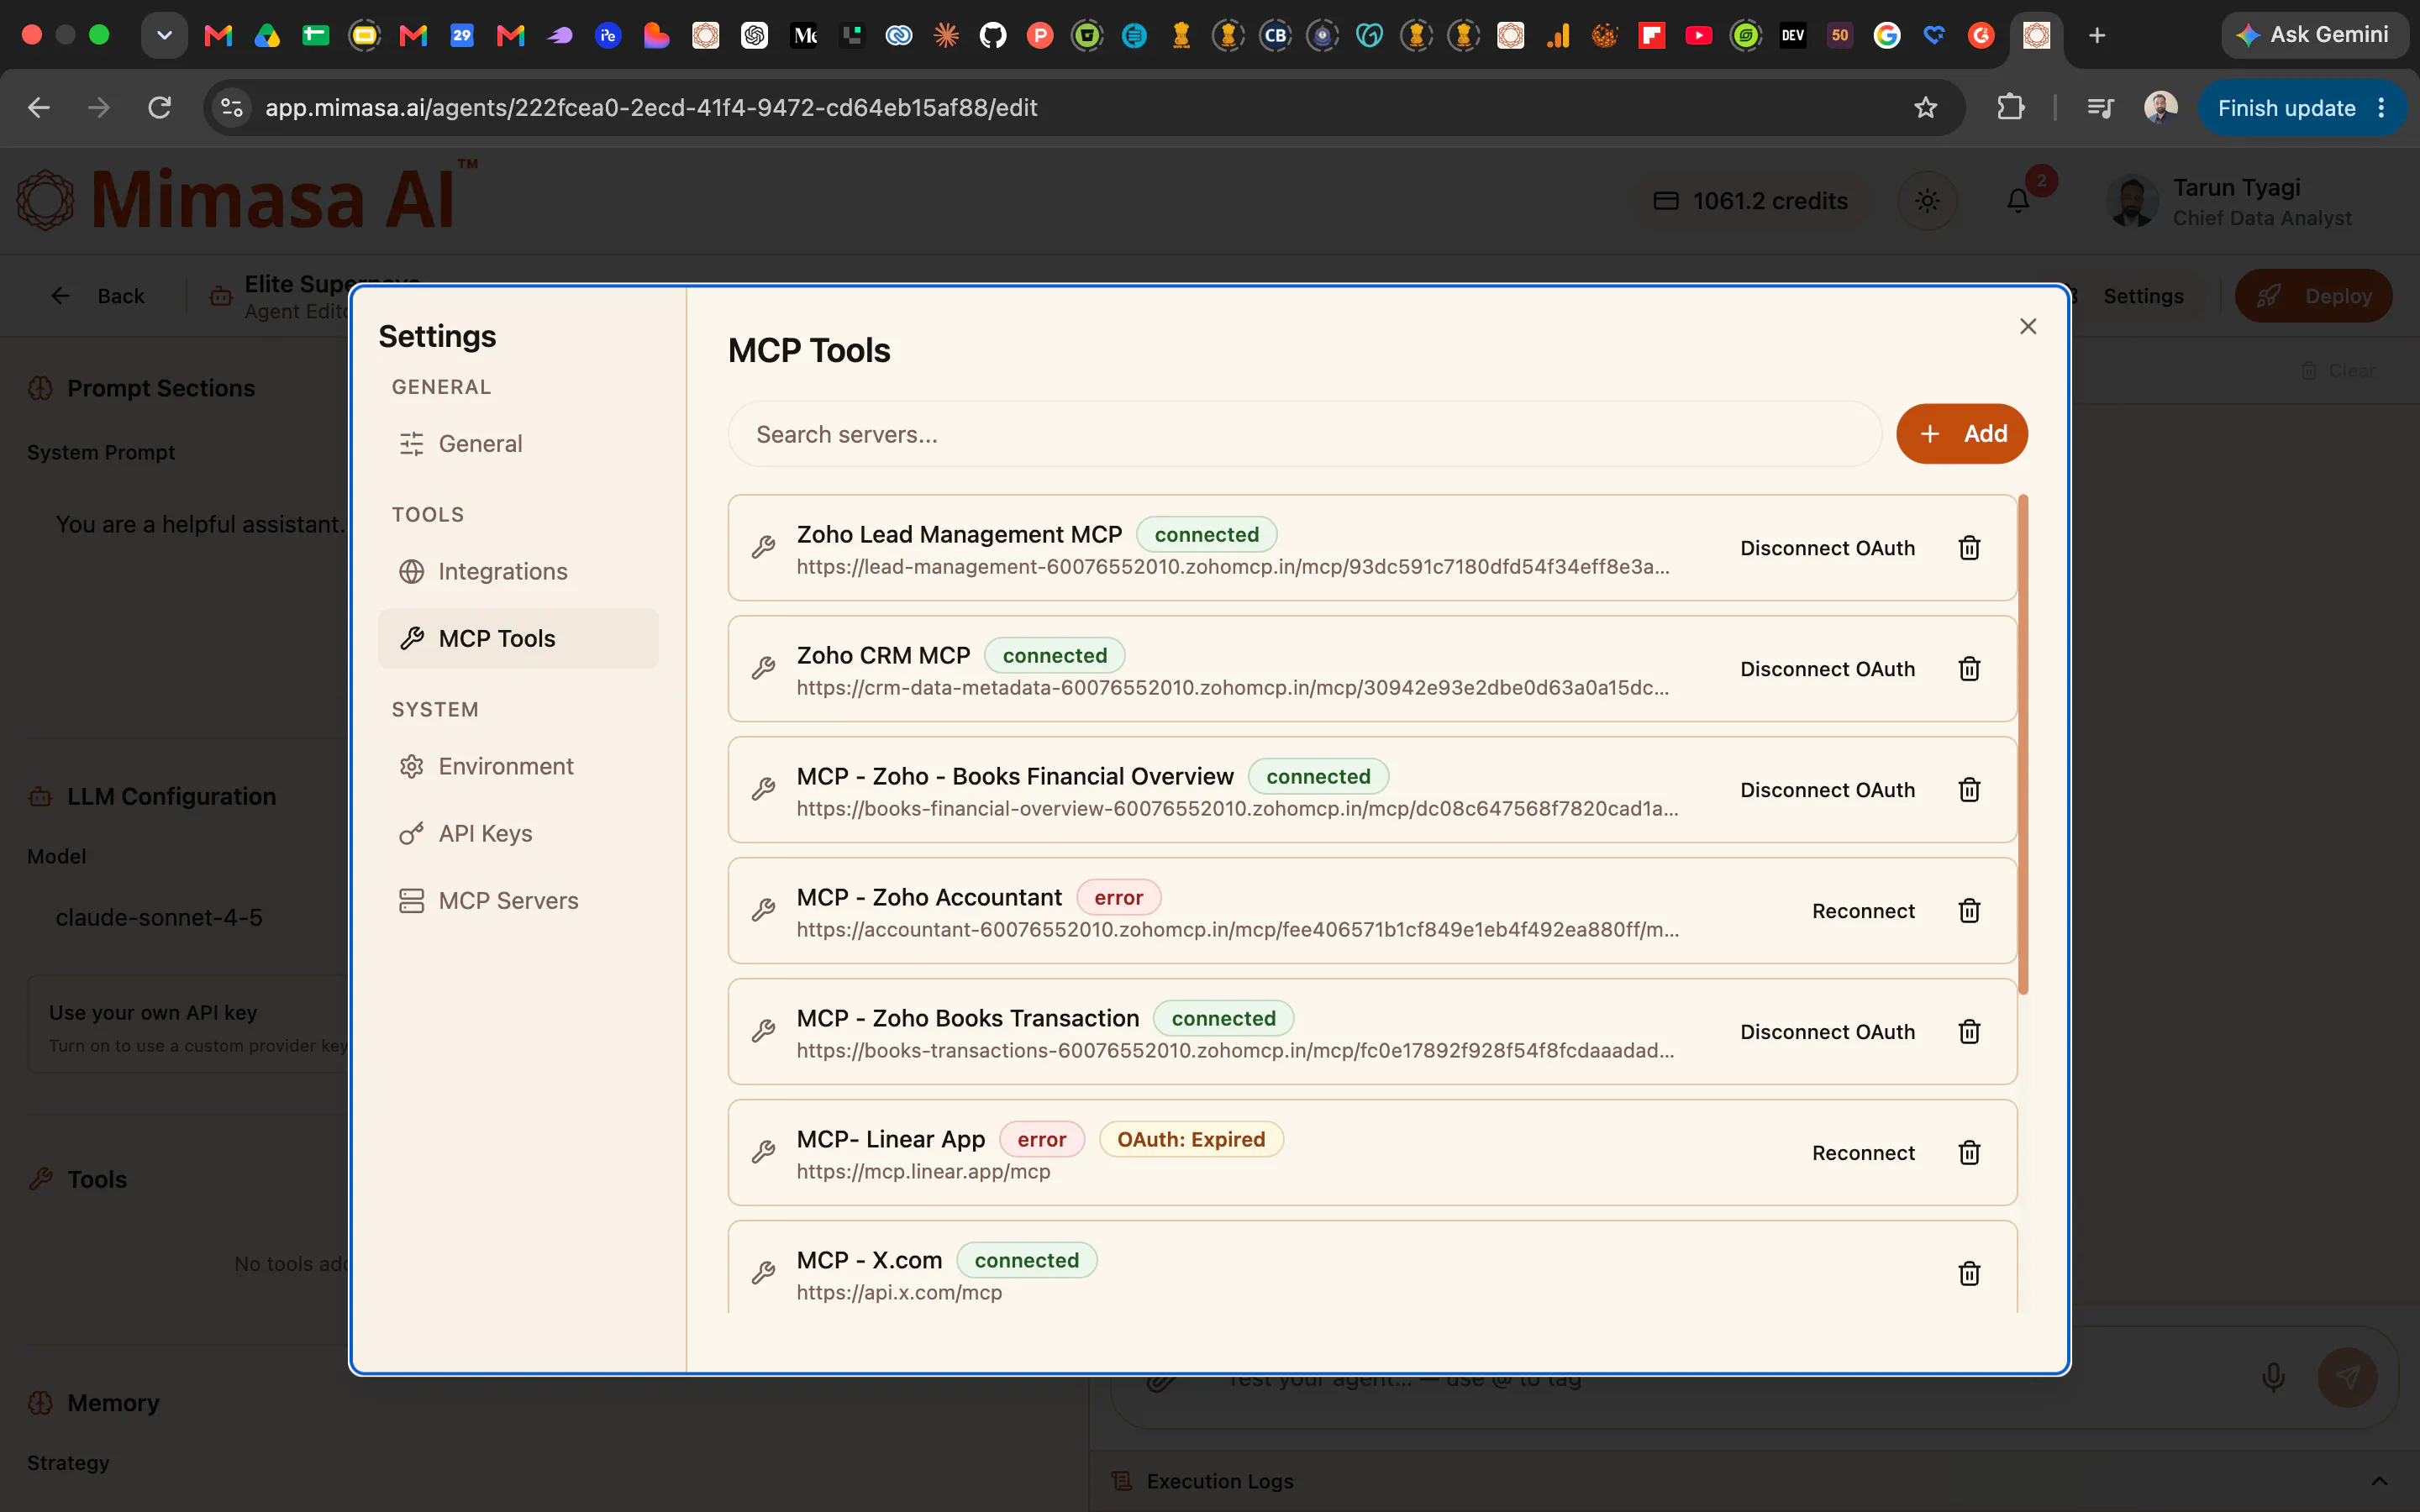The height and width of the screenshot is (1512, 2420).
Task: Click trash icon for Zoho CRM MCP
Action: point(1969,669)
